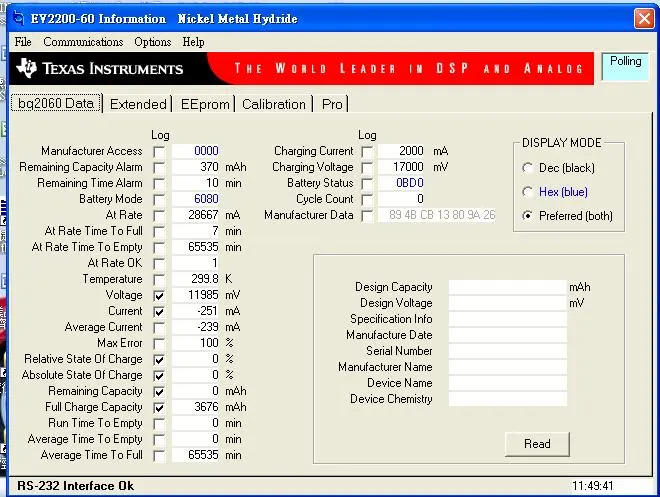Uncheck the Remaining Capacity log checkbox
660x497 pixels.
coord(159,391)
